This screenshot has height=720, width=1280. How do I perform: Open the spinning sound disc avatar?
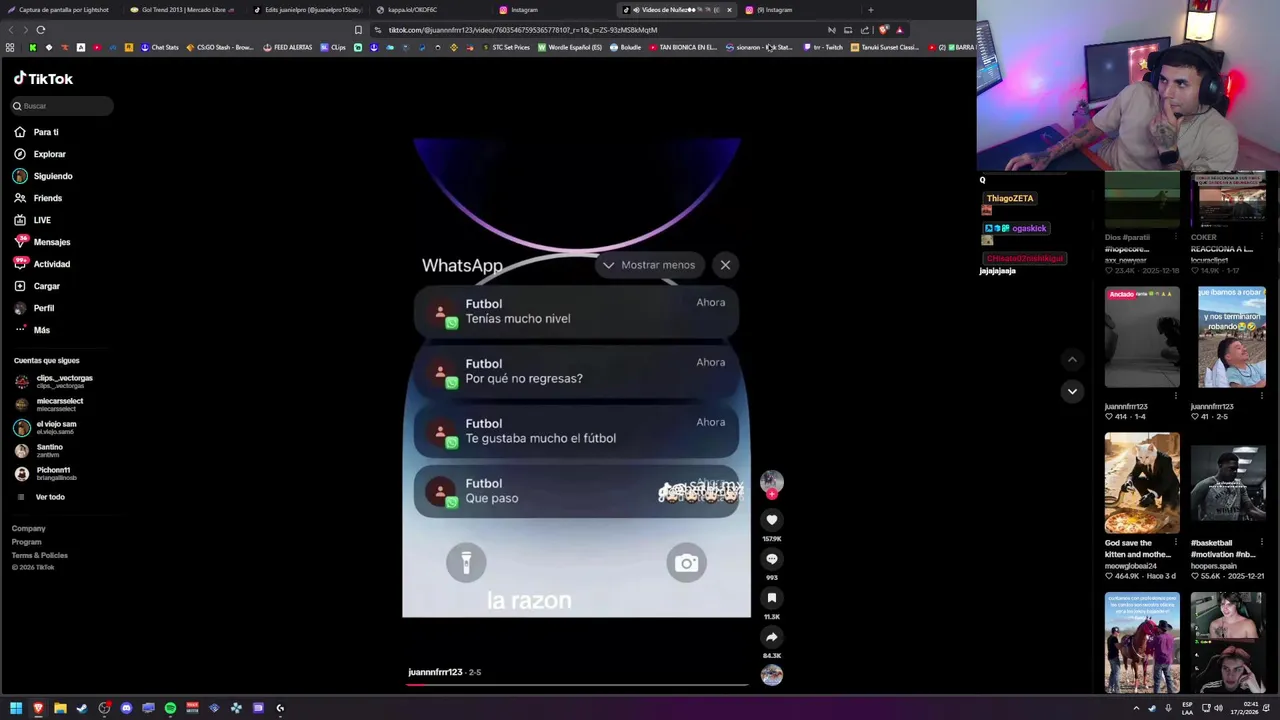(x=771, y=675)
